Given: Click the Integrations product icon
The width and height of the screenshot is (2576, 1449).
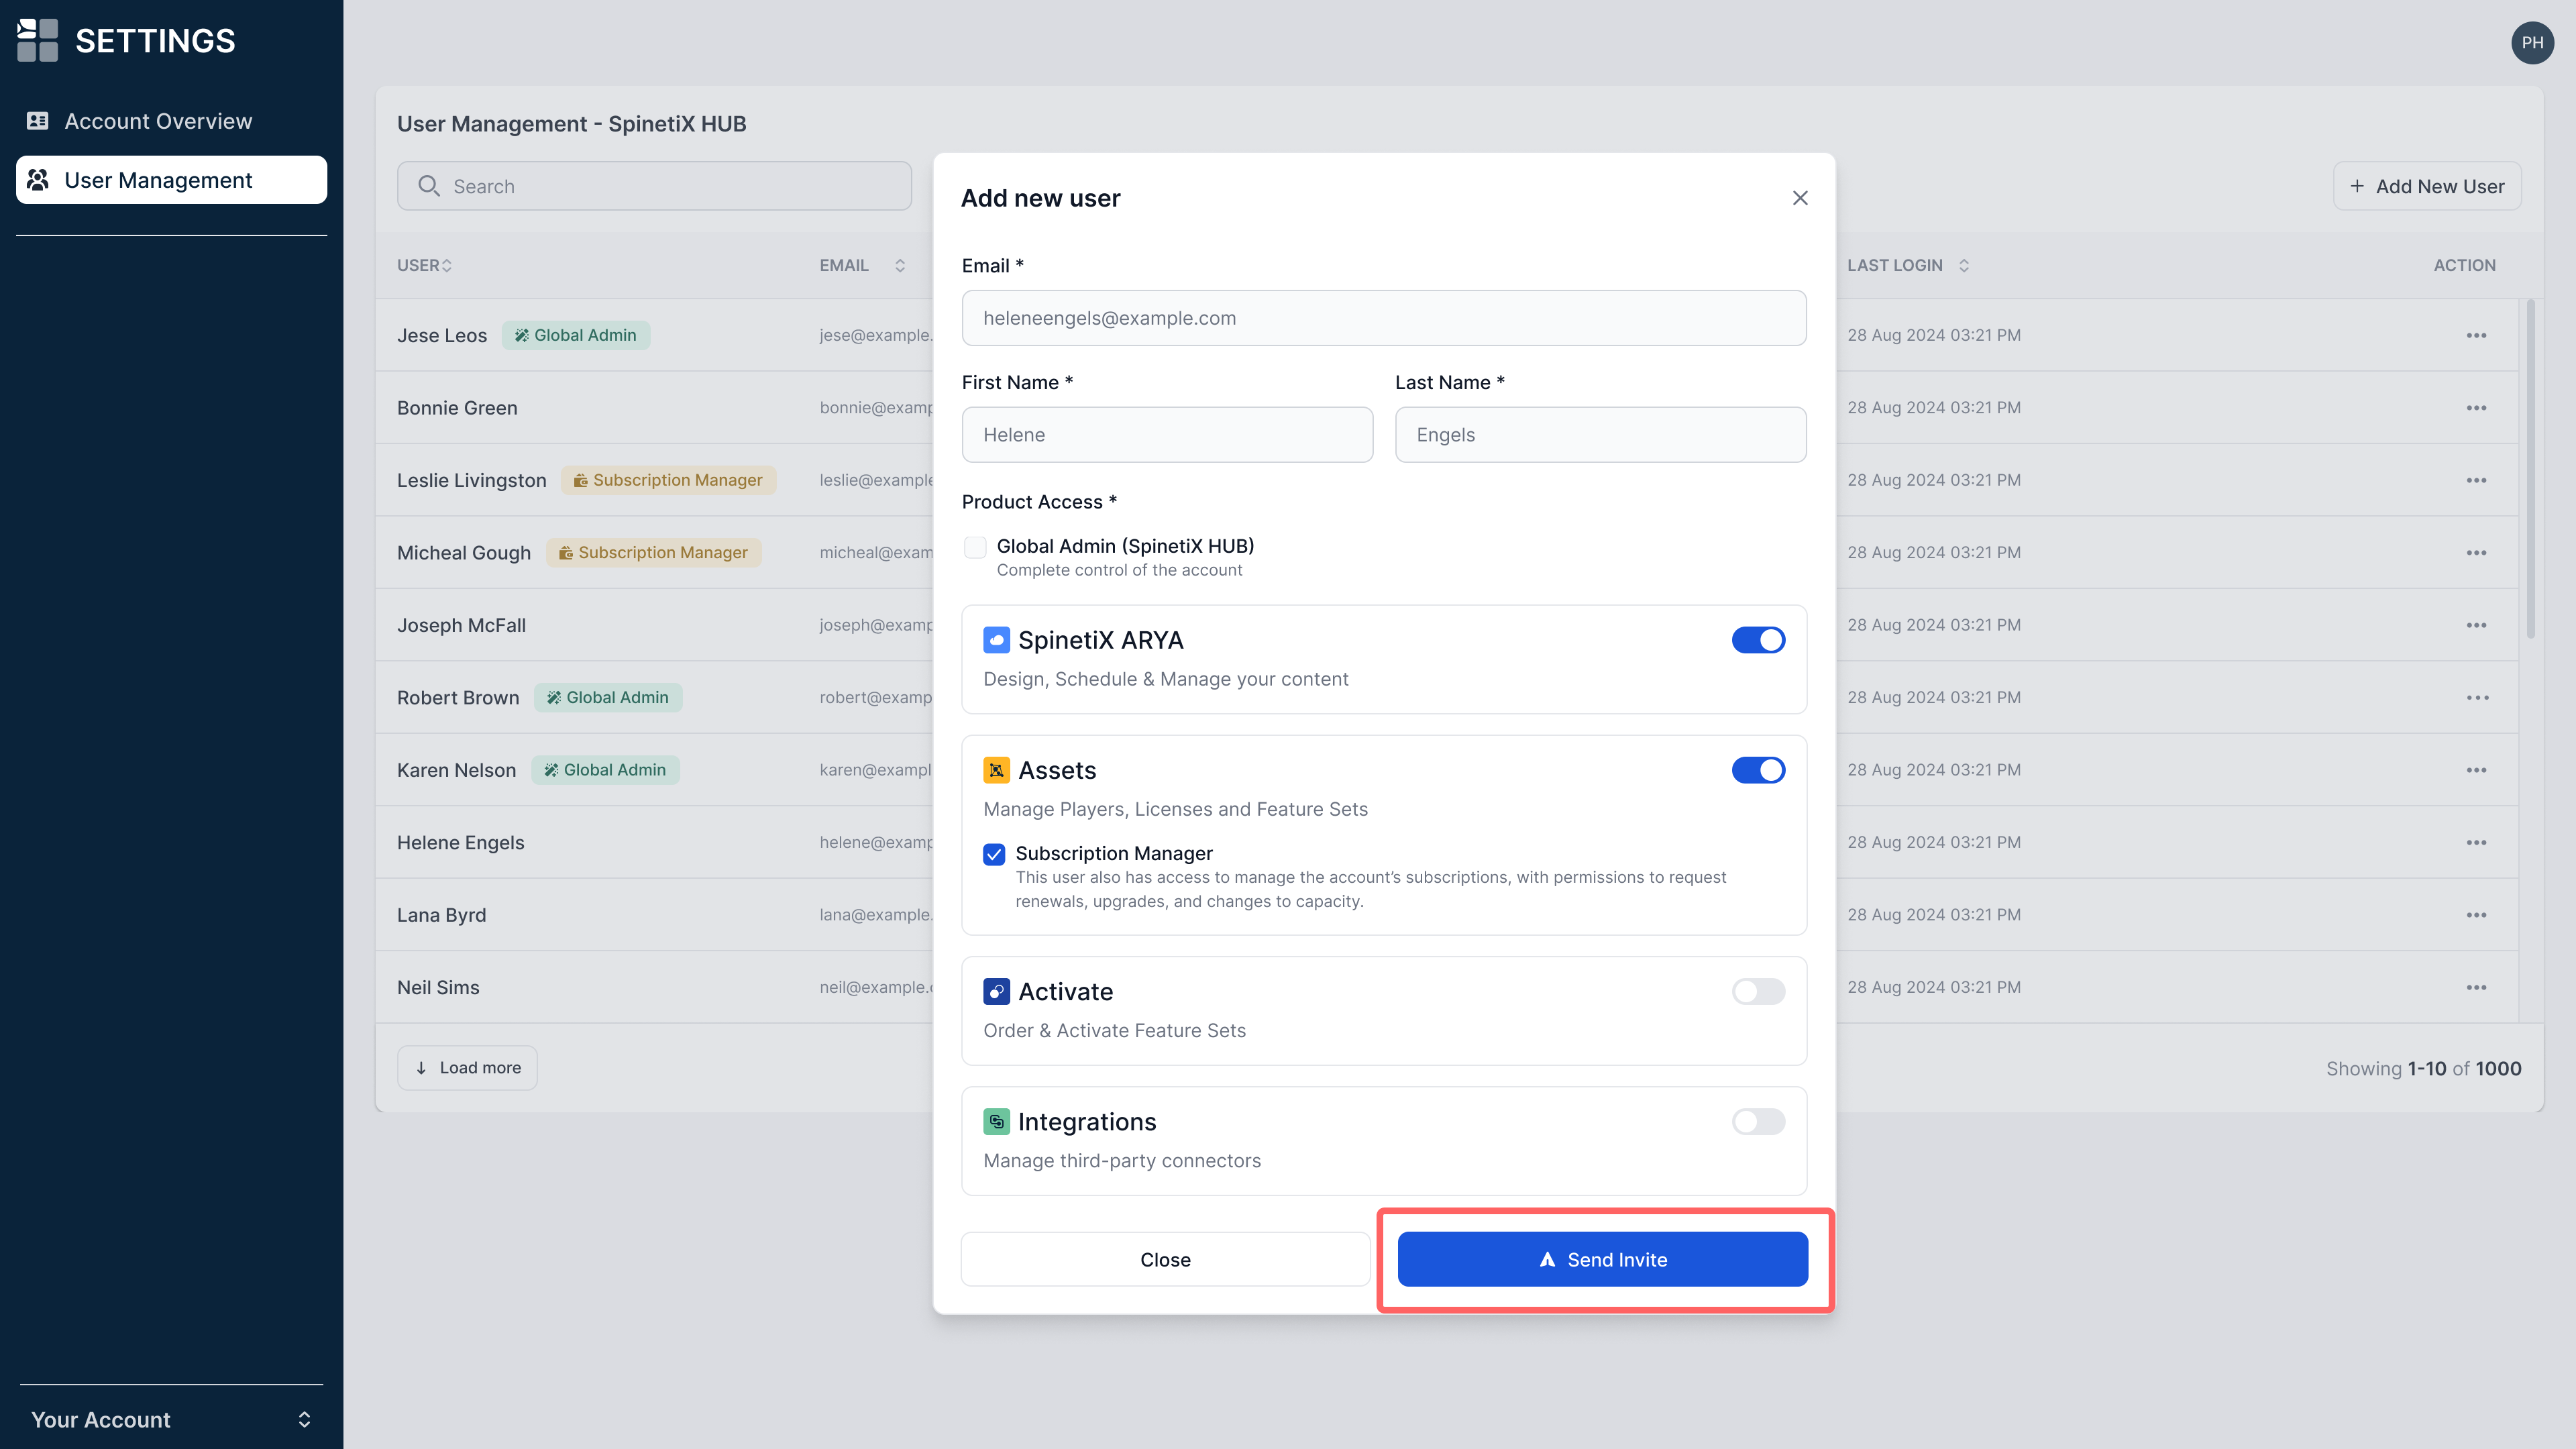Looking at the screenshot, I should tap(996, 1121).
